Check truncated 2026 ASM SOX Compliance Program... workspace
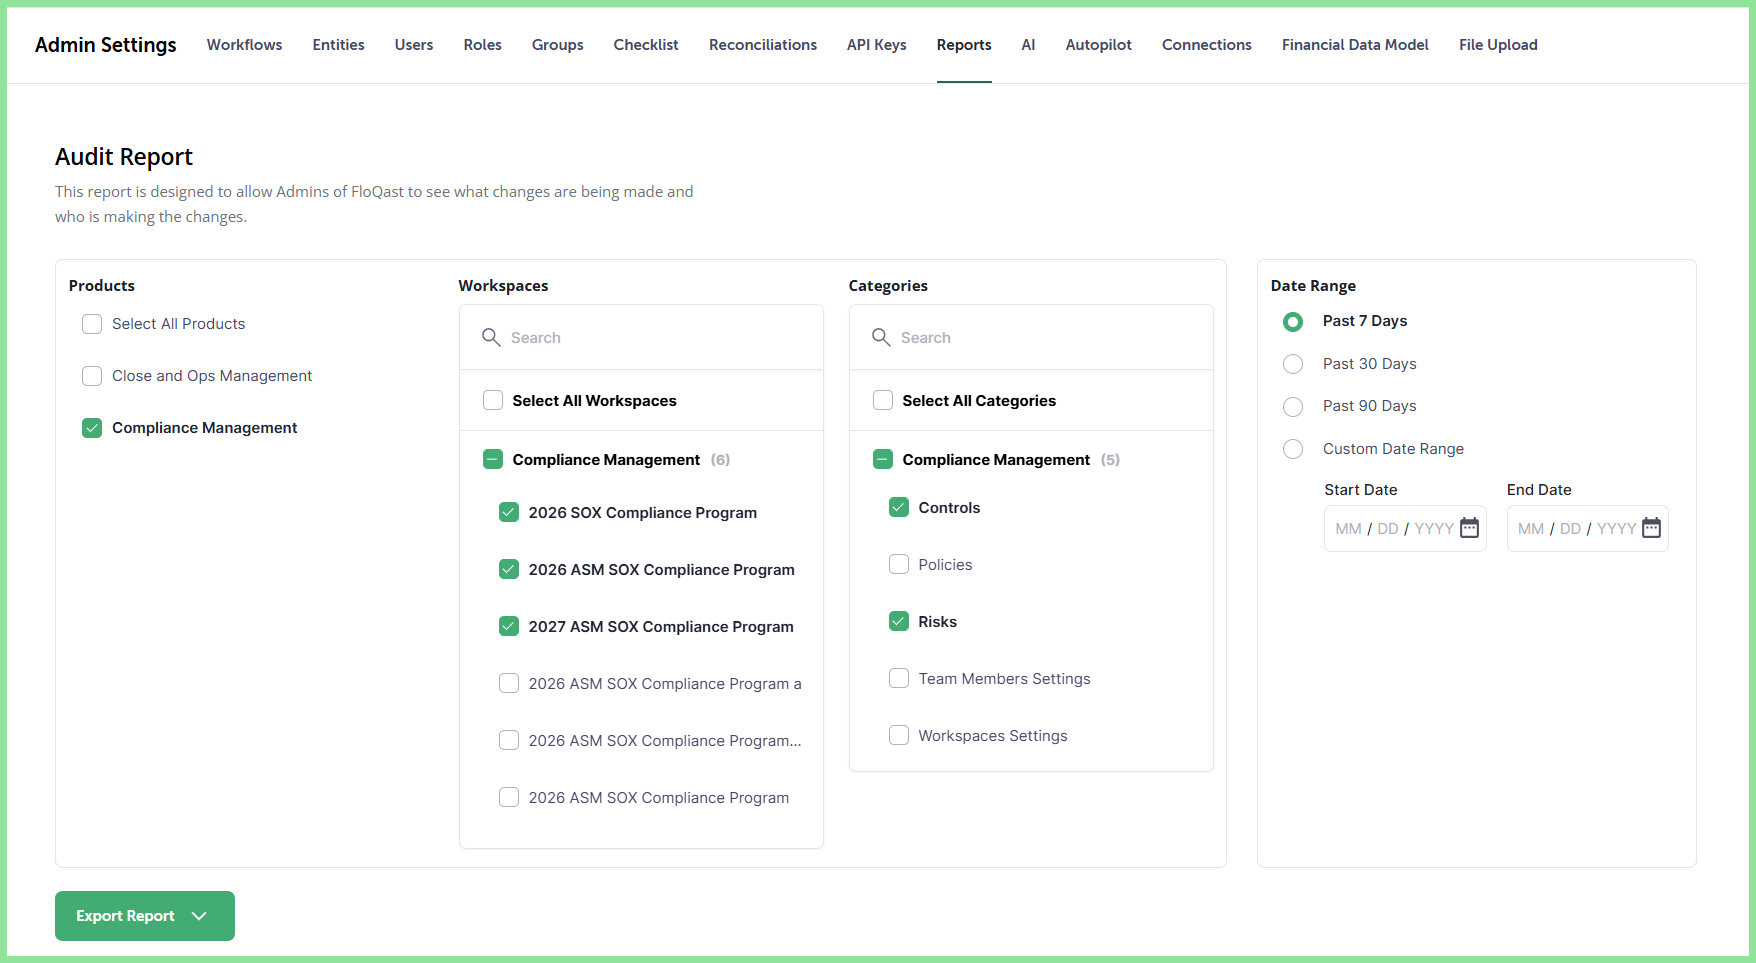 pyautogui.click(x=509, y=740)
